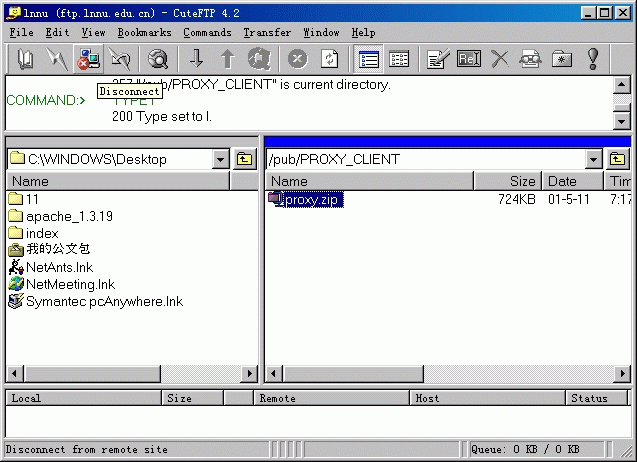Switch to details view icon
This screenshot has height=462, width=637.
pyautogui.click(x=399, y=59)
